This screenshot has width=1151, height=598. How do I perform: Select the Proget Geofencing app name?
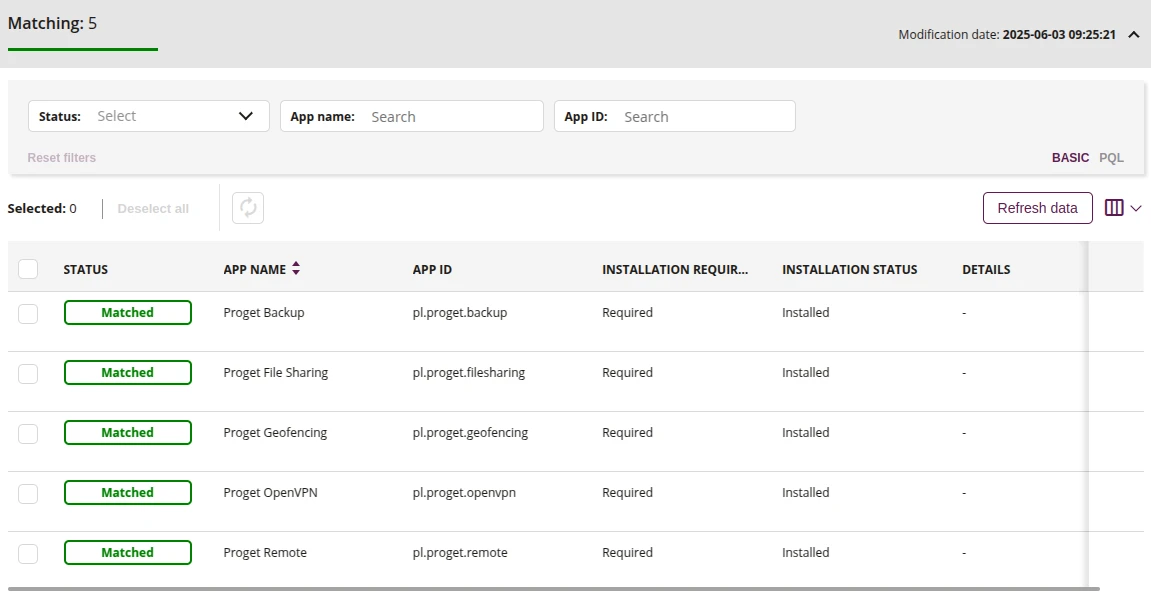point(275,433)
